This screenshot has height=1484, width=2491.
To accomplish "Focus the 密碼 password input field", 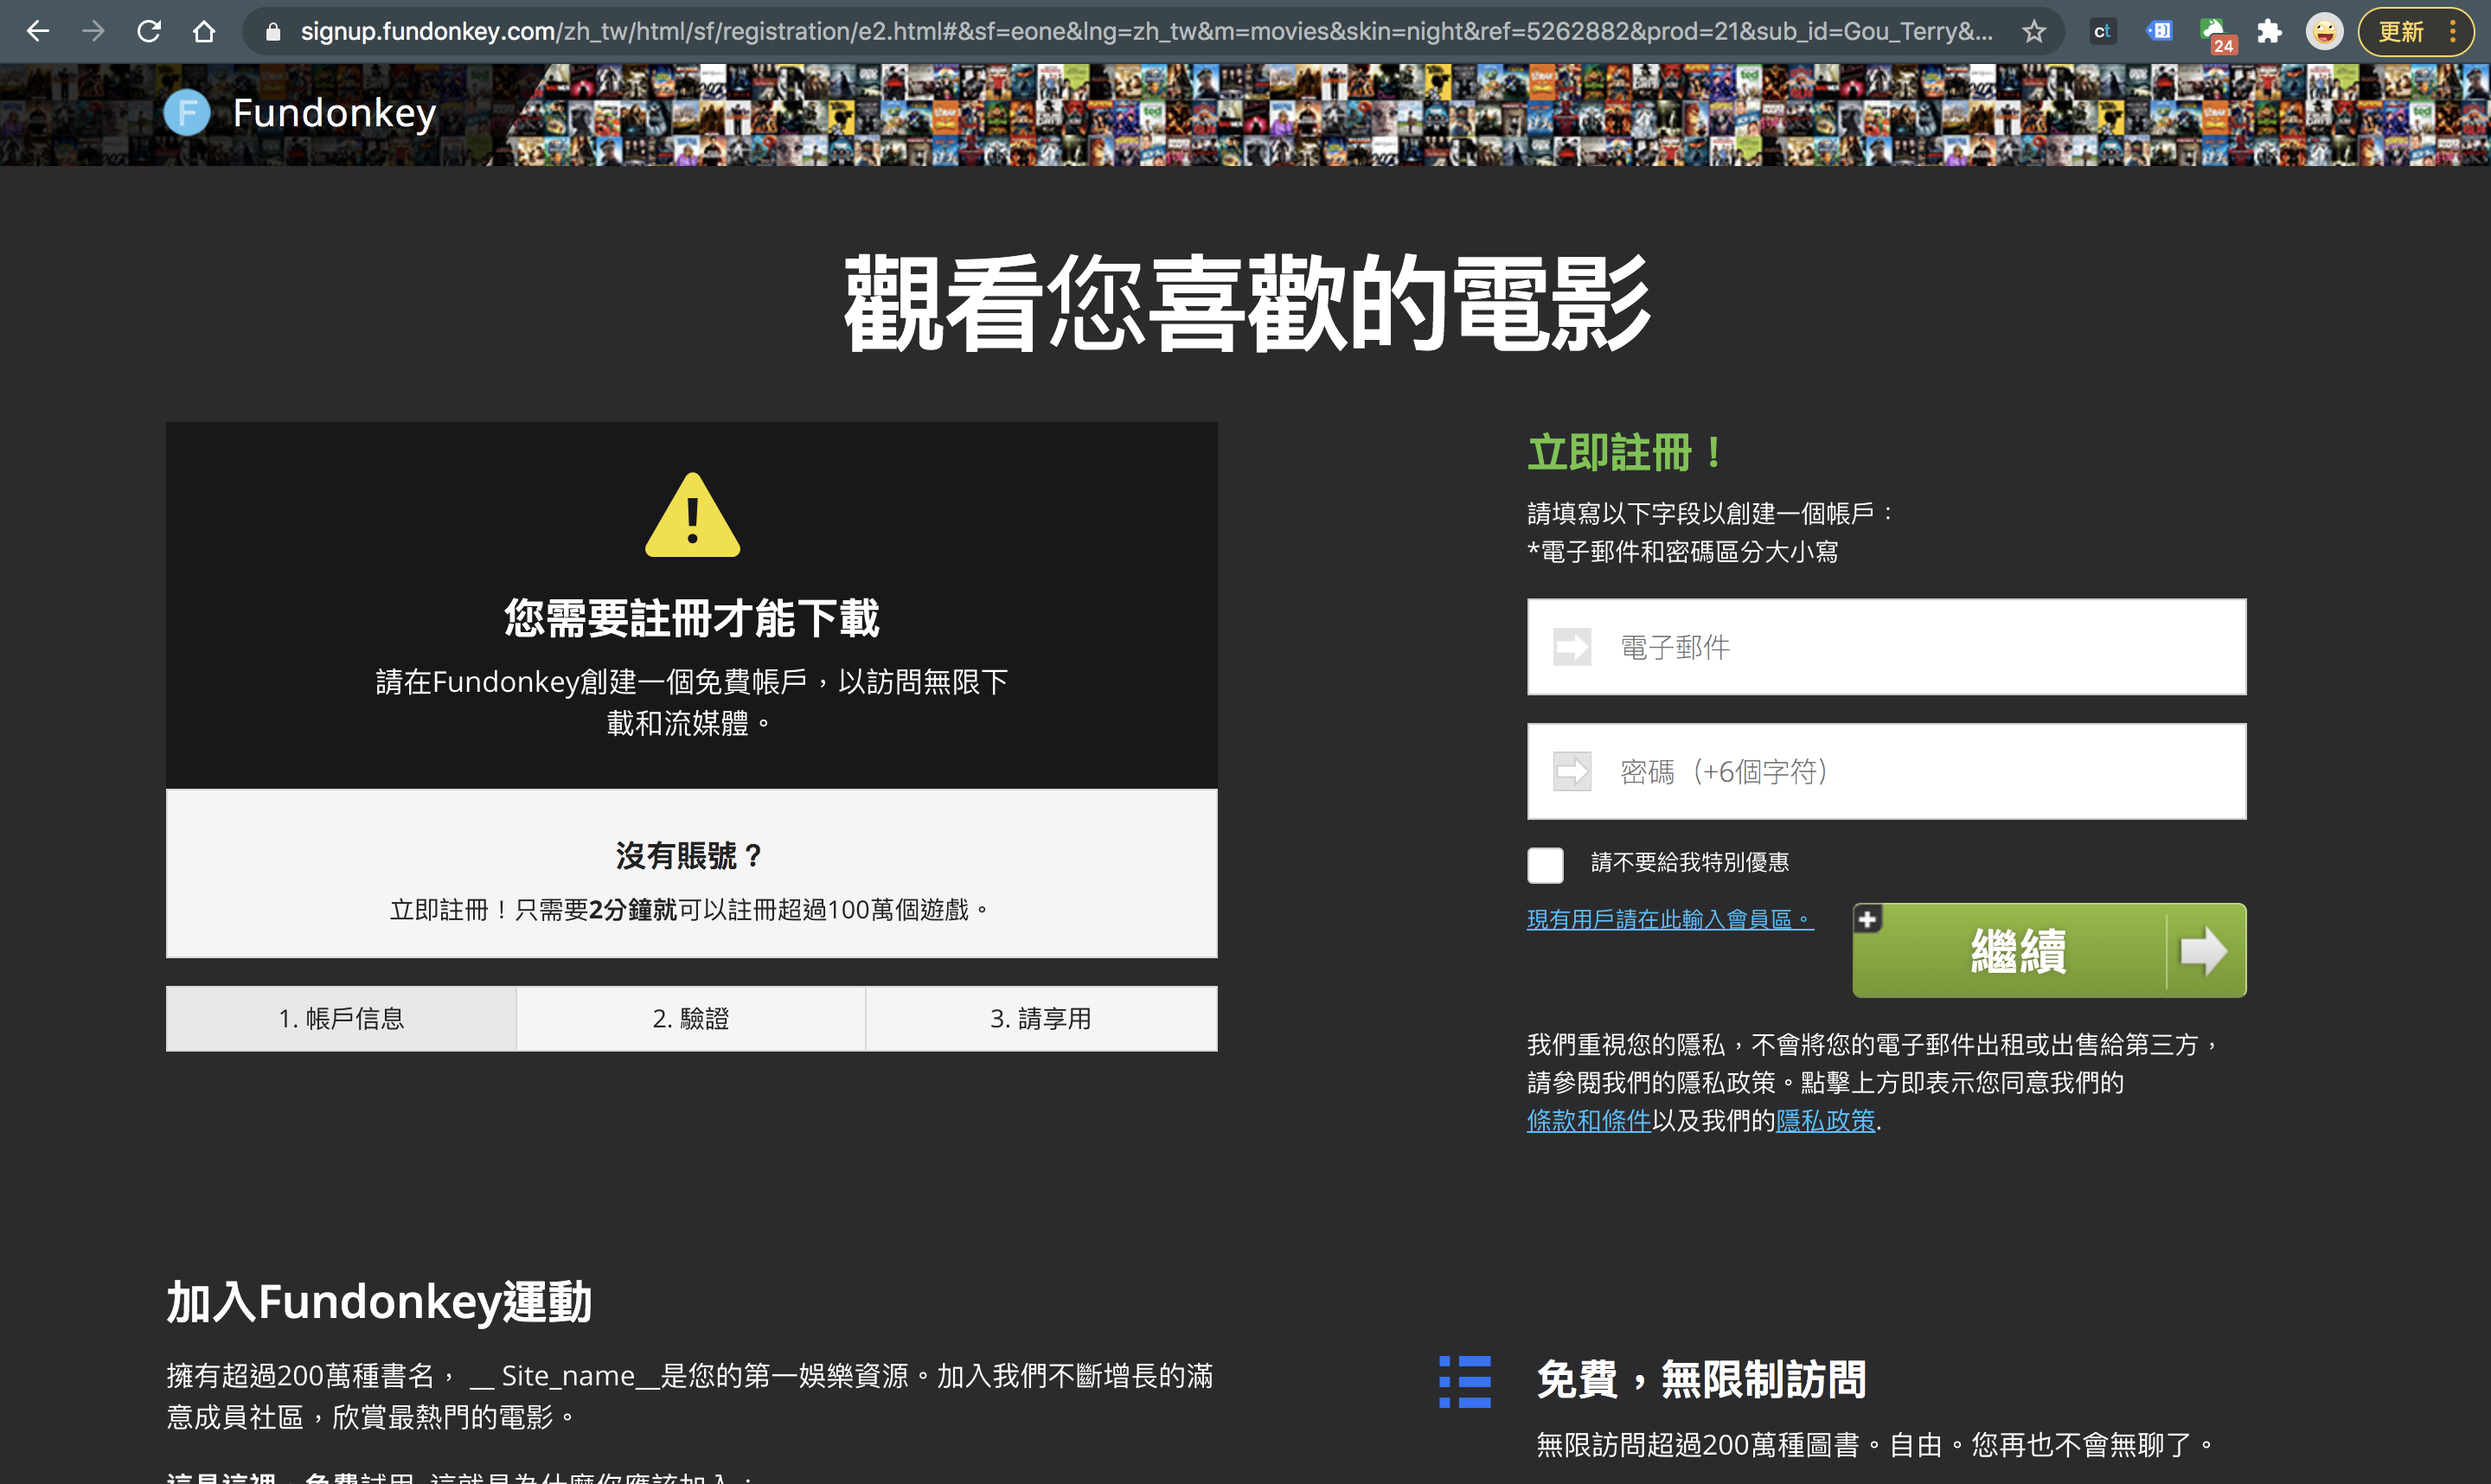I will (1886, 771).
